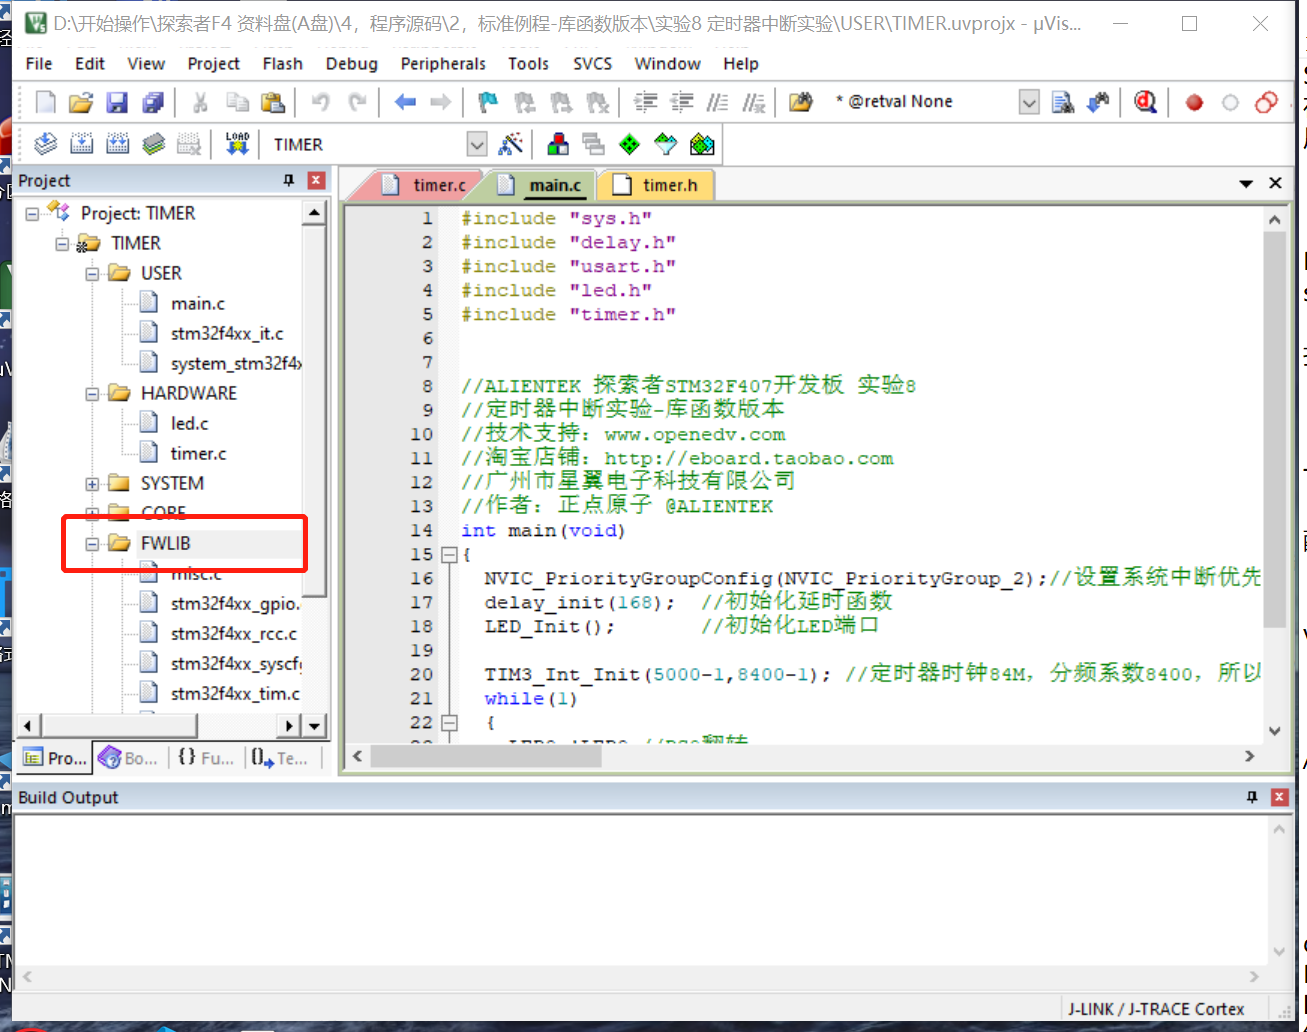Click the Cut scissors icon
The height and width of the screenshot is (1032, 1307).
200,102
